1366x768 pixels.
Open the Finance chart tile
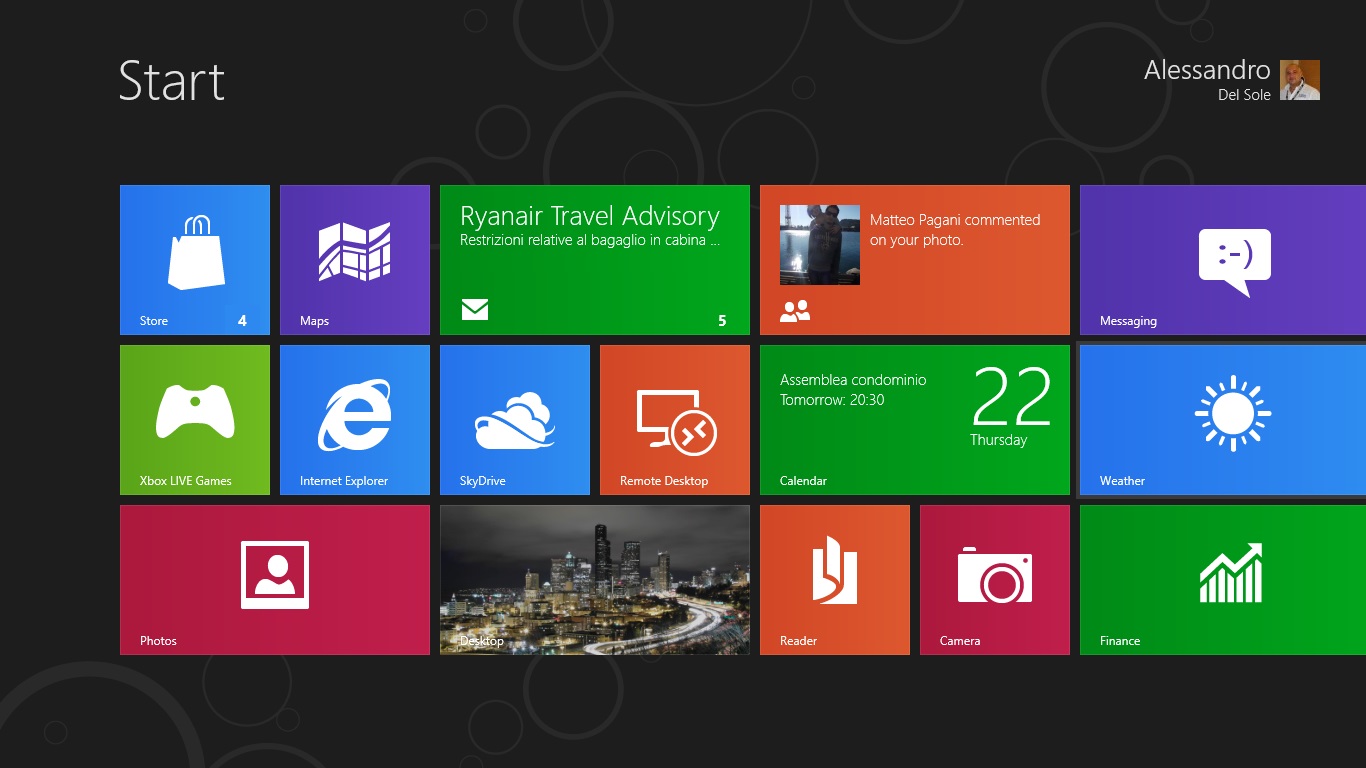click(x=1223, y=580)
